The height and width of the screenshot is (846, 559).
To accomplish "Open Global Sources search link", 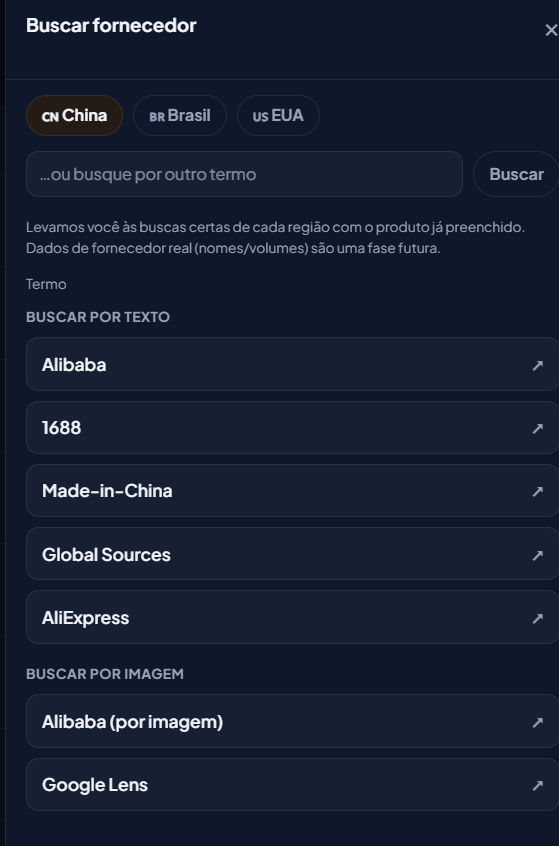I will (292, 554).
